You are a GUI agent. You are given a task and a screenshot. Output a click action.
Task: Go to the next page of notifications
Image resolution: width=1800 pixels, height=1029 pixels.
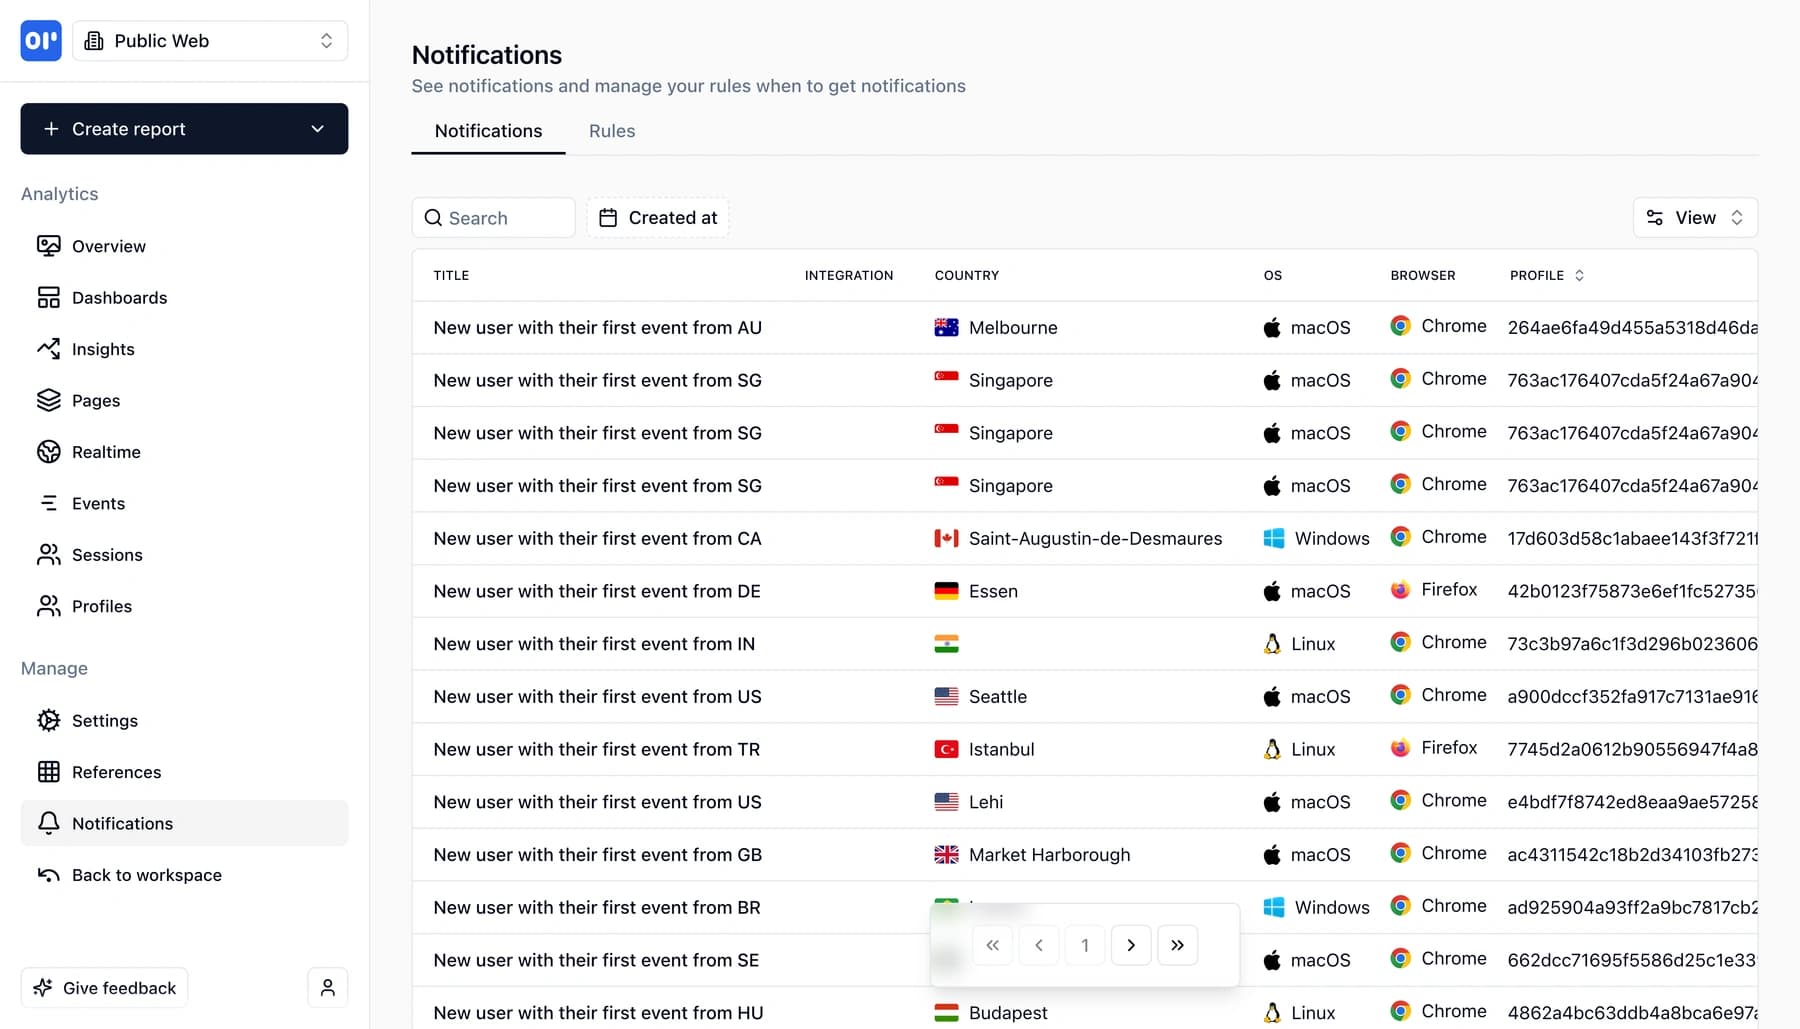point(1131,944)
